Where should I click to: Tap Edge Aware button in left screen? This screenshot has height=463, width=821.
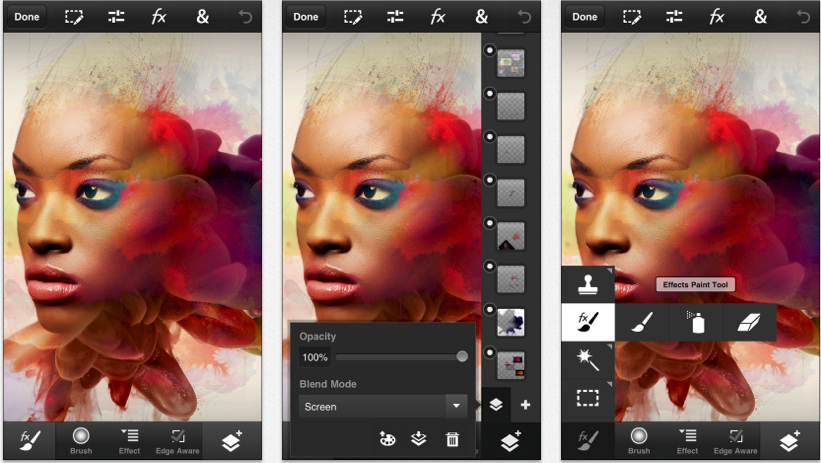pyautogui.click(x=177, y=440)
